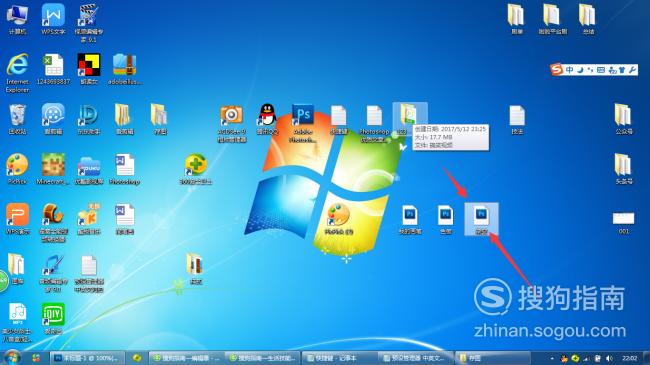Select the orange film reel converter shortcut
650x365 pixels.
53,223
